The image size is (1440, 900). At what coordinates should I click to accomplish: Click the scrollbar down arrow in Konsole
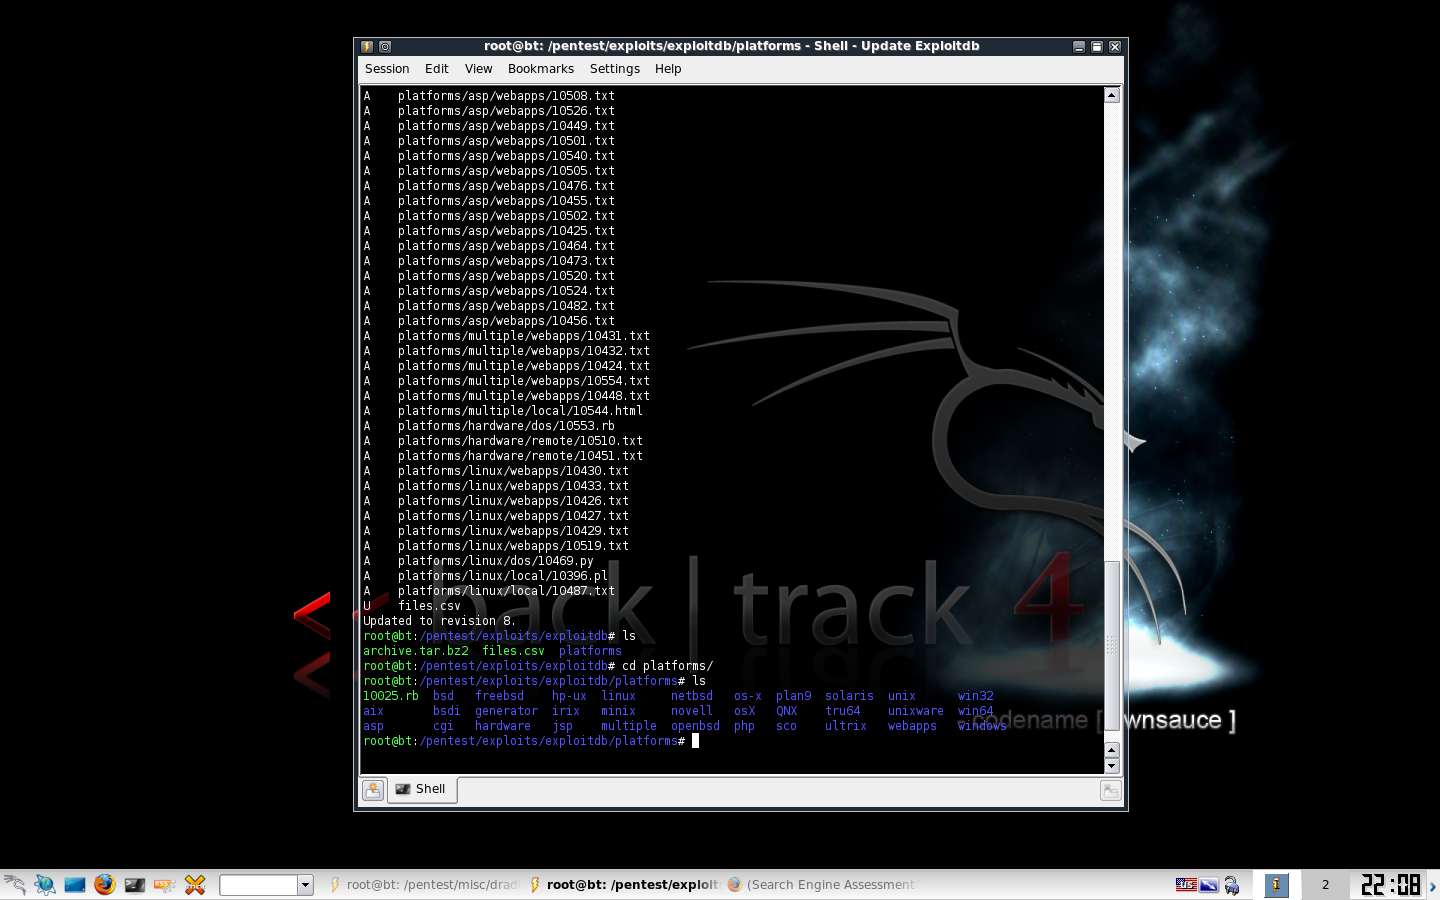pyautogui.click(x=1111, y=766)
